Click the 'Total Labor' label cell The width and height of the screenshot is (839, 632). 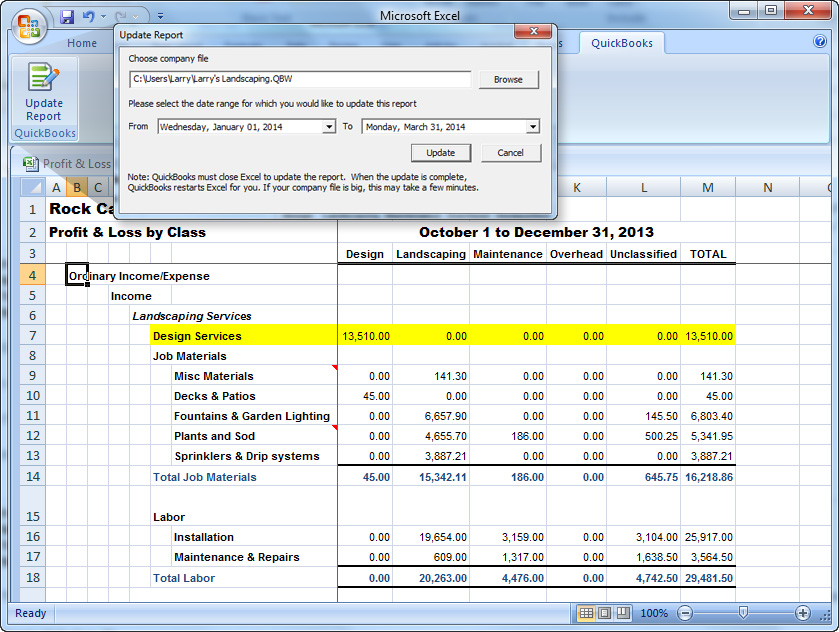184,578
